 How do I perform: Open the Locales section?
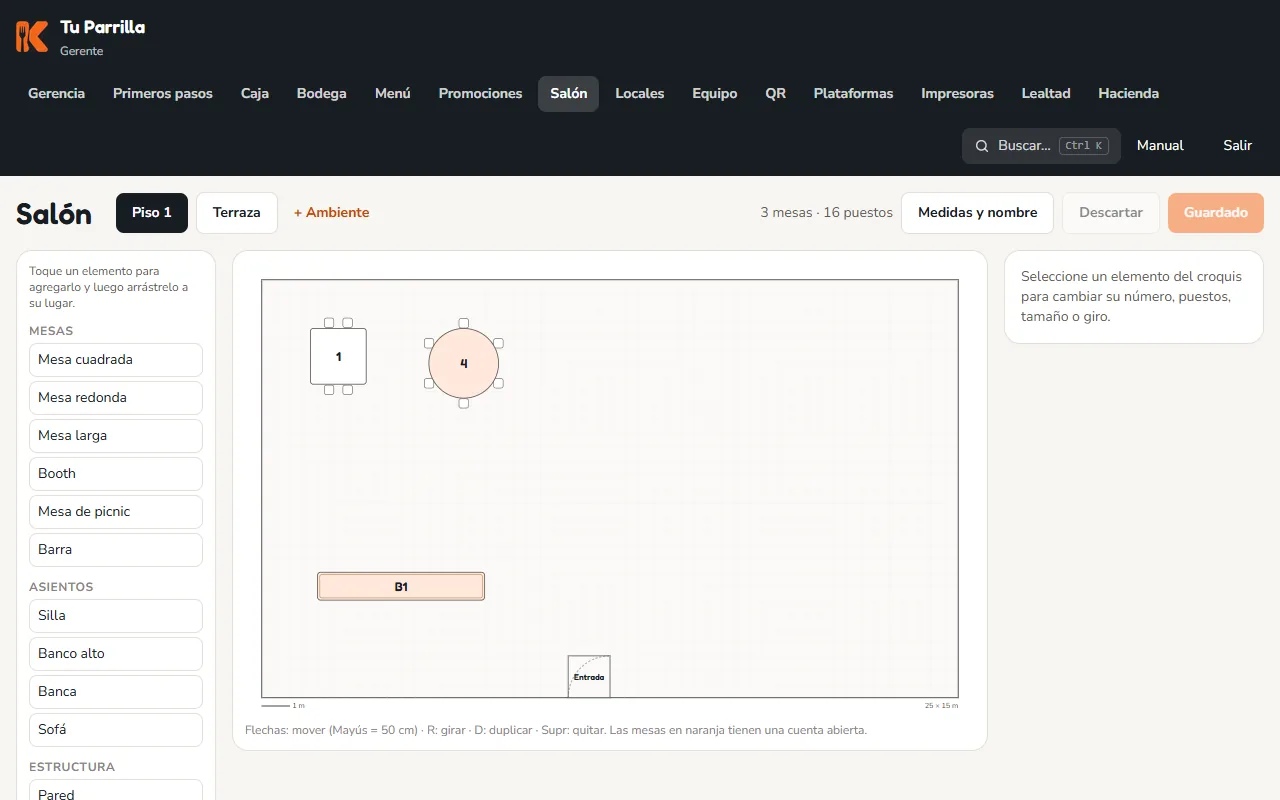coord(640,94)
